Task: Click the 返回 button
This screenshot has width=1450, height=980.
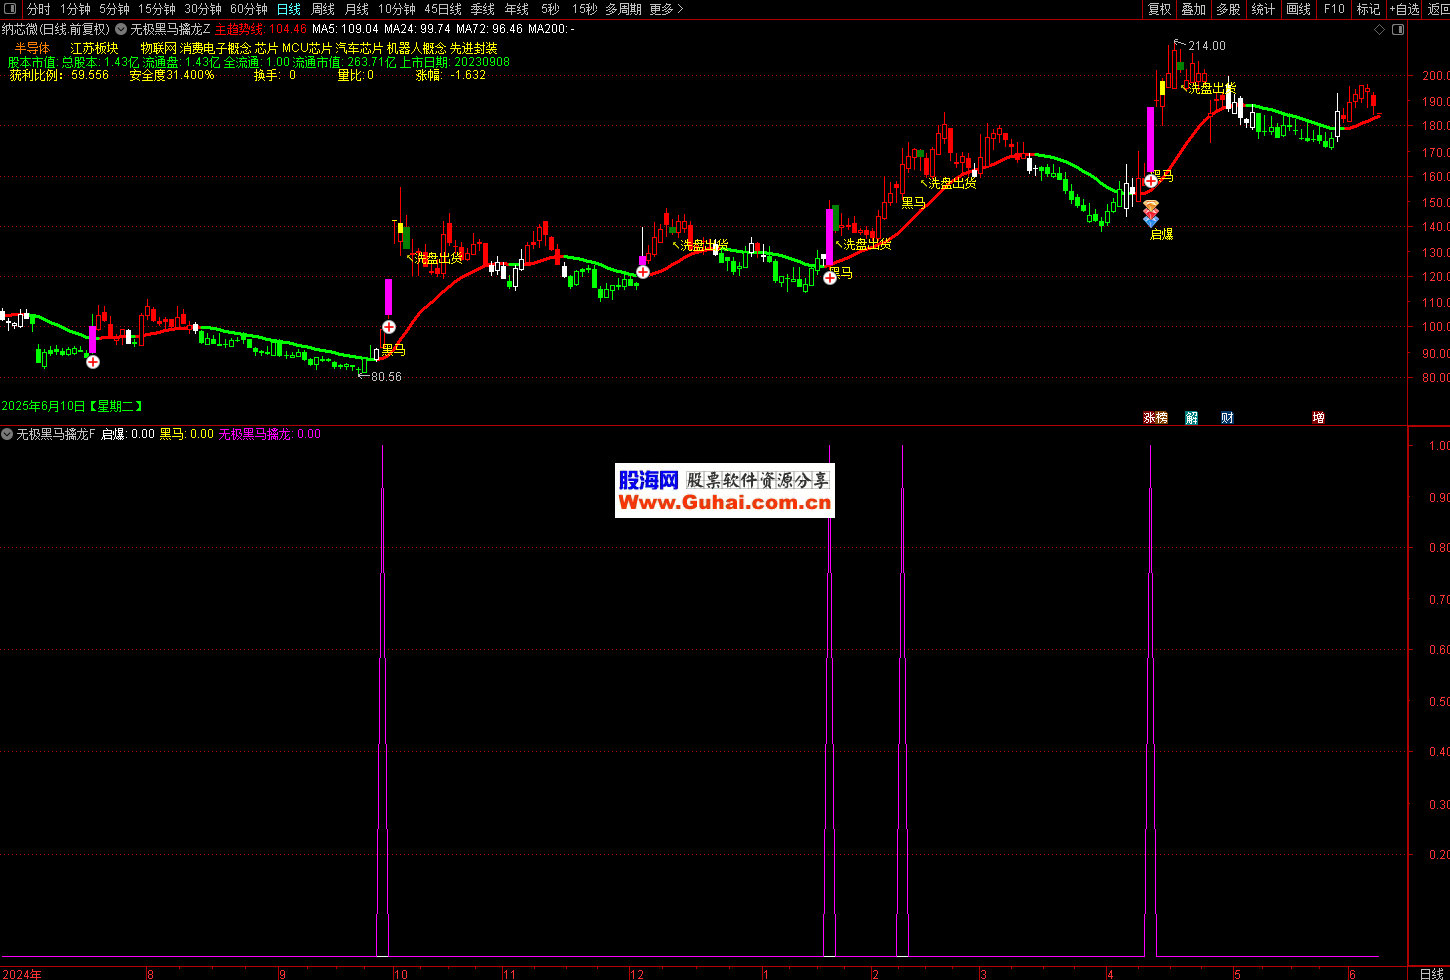Action: [1438, 9]
